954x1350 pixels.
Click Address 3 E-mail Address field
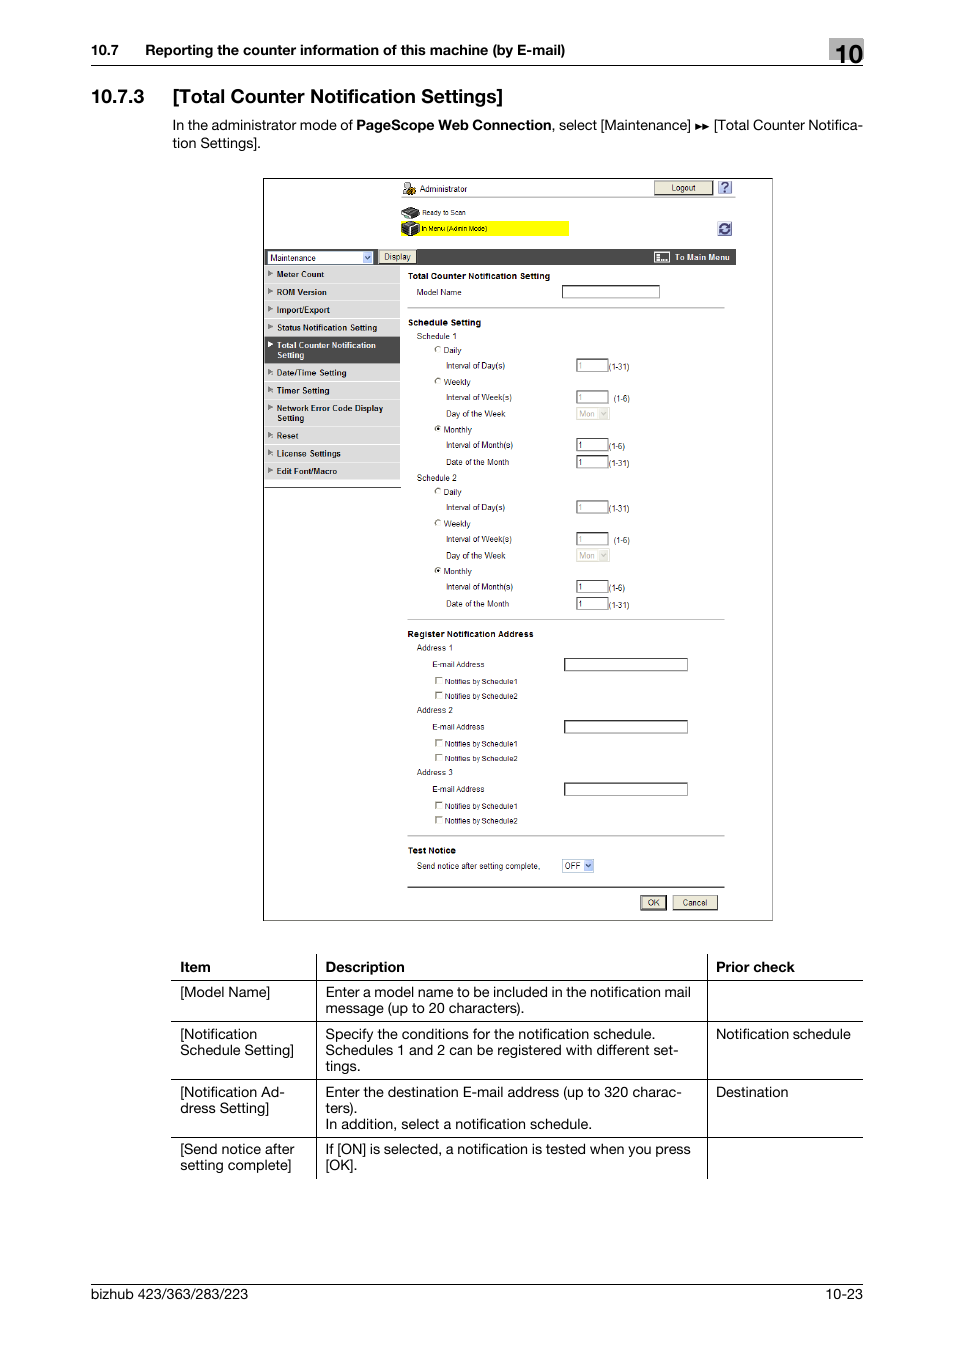[626, 790]
